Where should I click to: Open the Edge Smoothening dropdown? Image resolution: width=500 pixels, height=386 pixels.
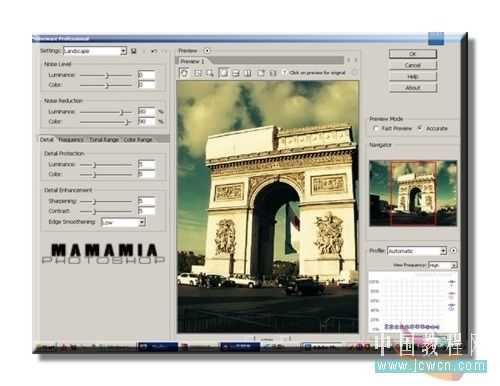pos(123,222)
